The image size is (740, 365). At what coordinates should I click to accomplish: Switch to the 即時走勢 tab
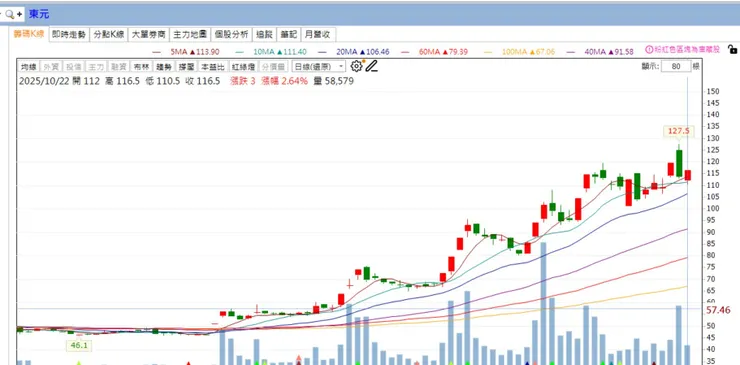point(69,34)
